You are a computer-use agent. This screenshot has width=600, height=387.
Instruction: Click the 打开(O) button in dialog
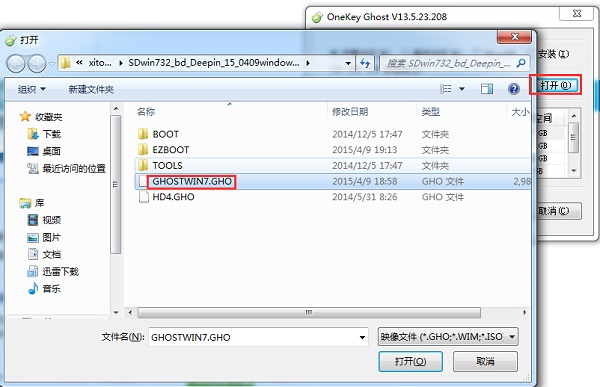(410, 361)
